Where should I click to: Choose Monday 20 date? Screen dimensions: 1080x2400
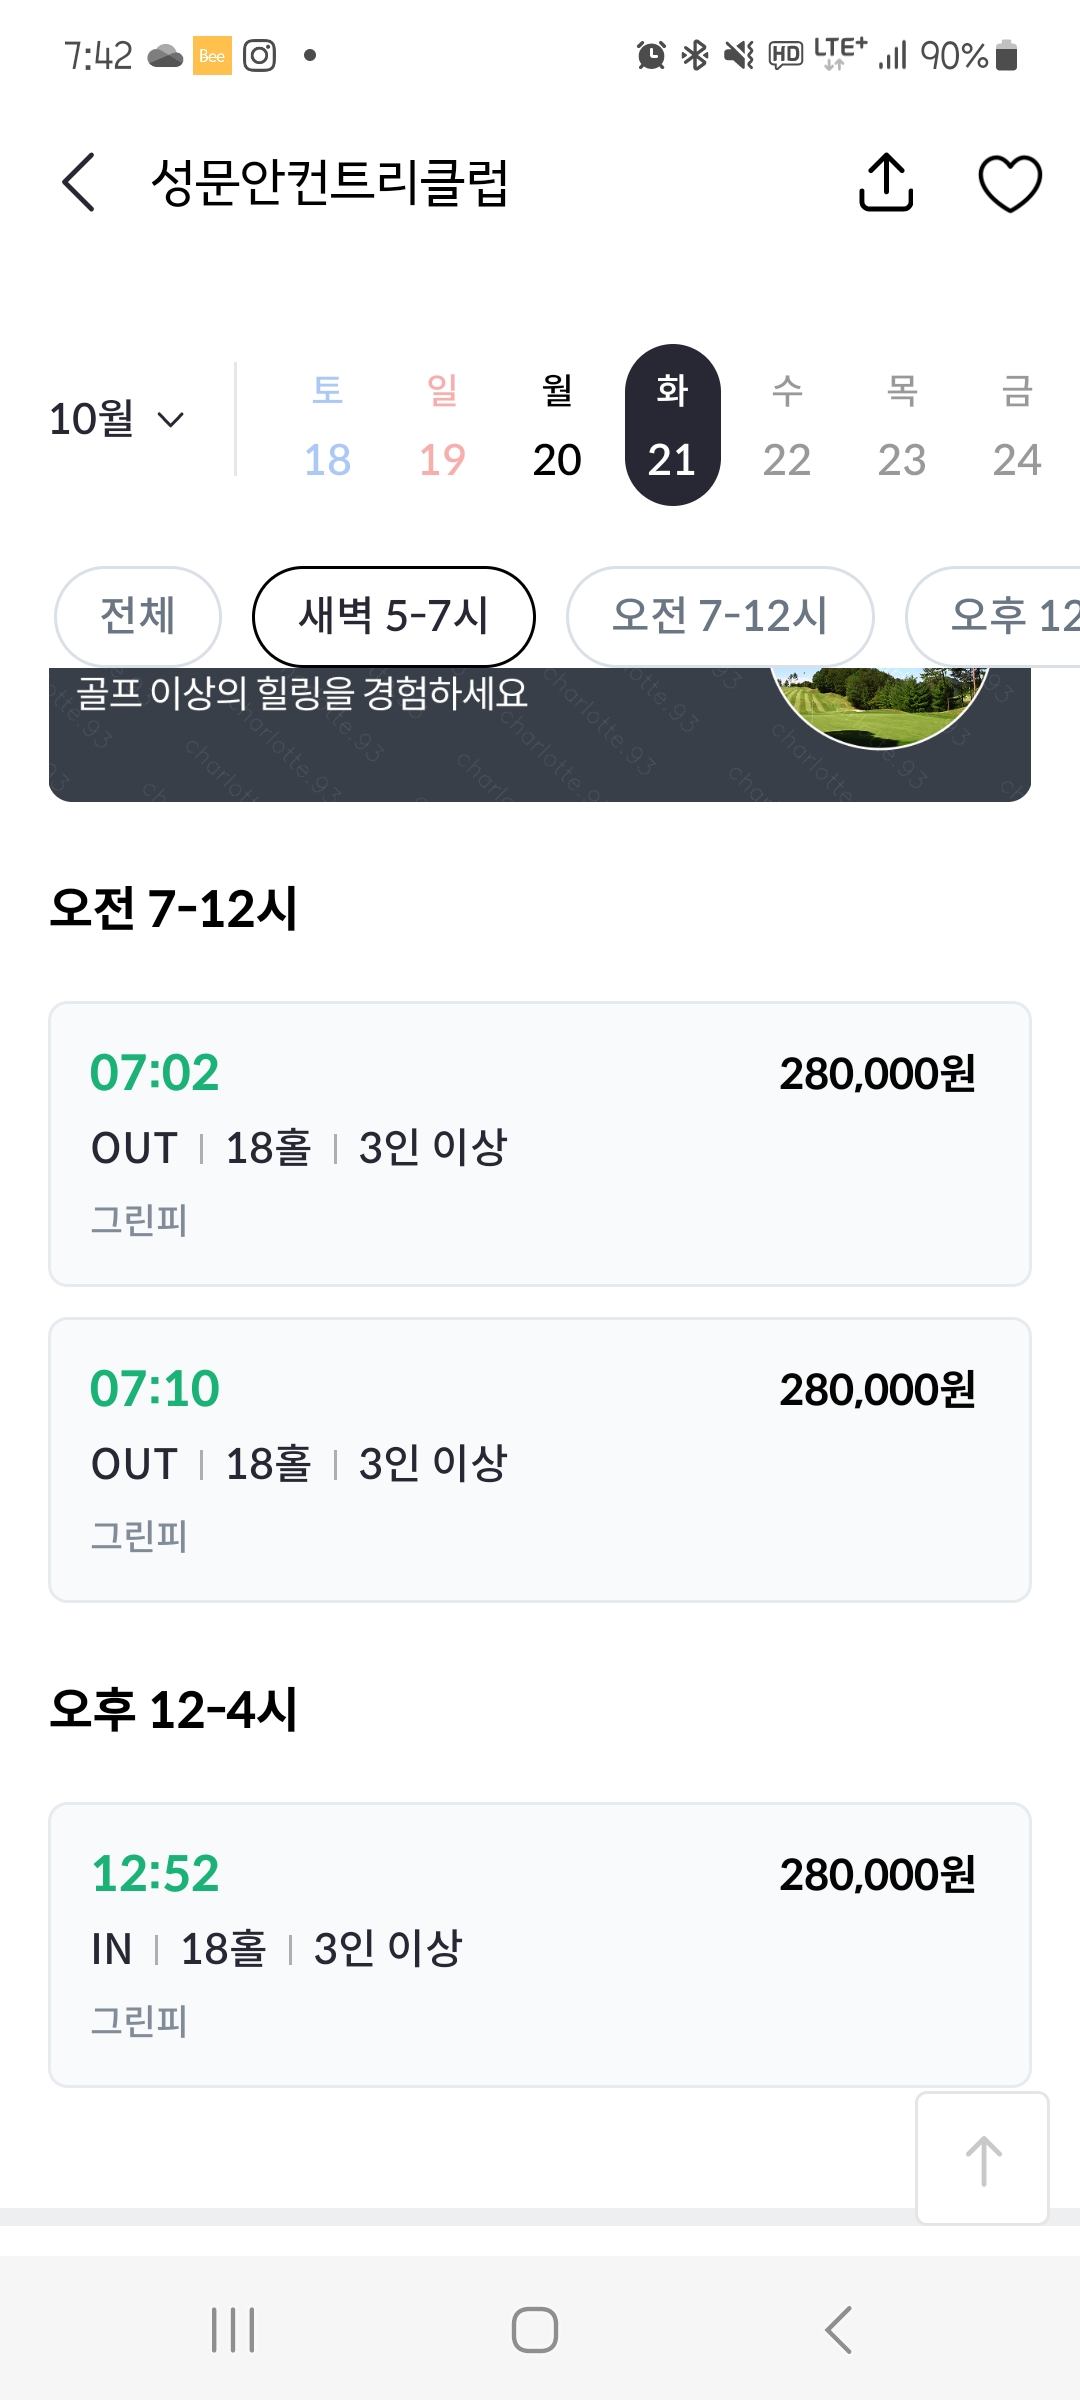pyautogui.click(x=557, y=426)
